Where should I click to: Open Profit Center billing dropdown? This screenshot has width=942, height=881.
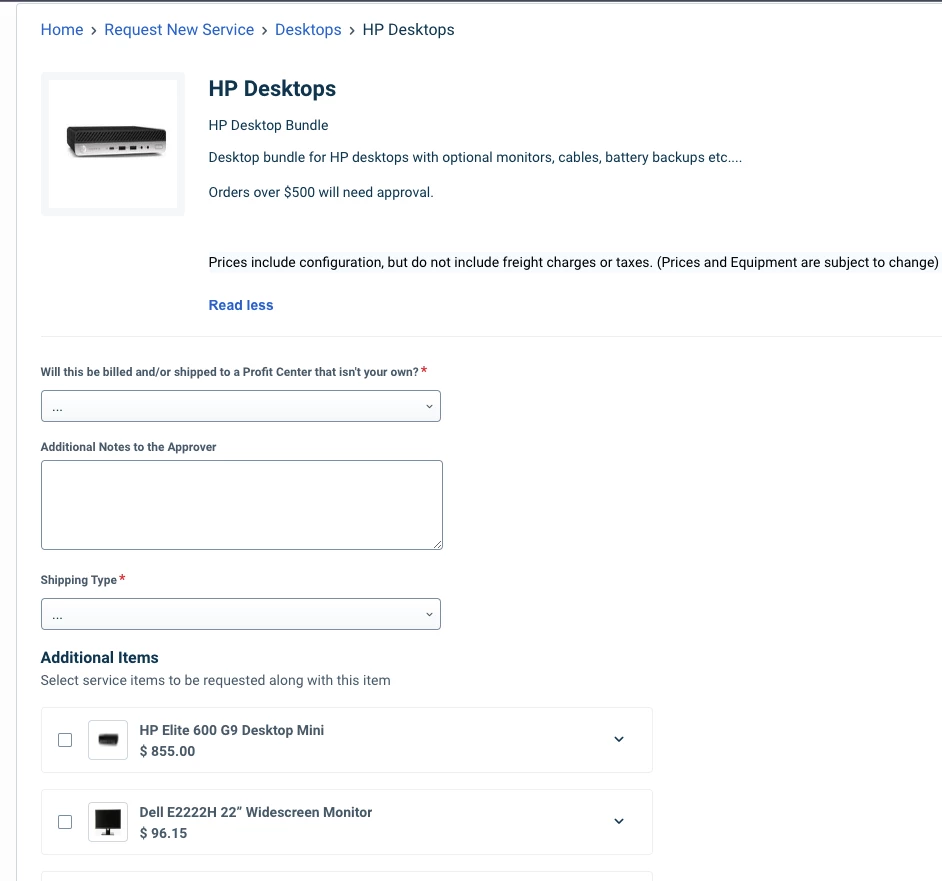[x=241, y=406]
